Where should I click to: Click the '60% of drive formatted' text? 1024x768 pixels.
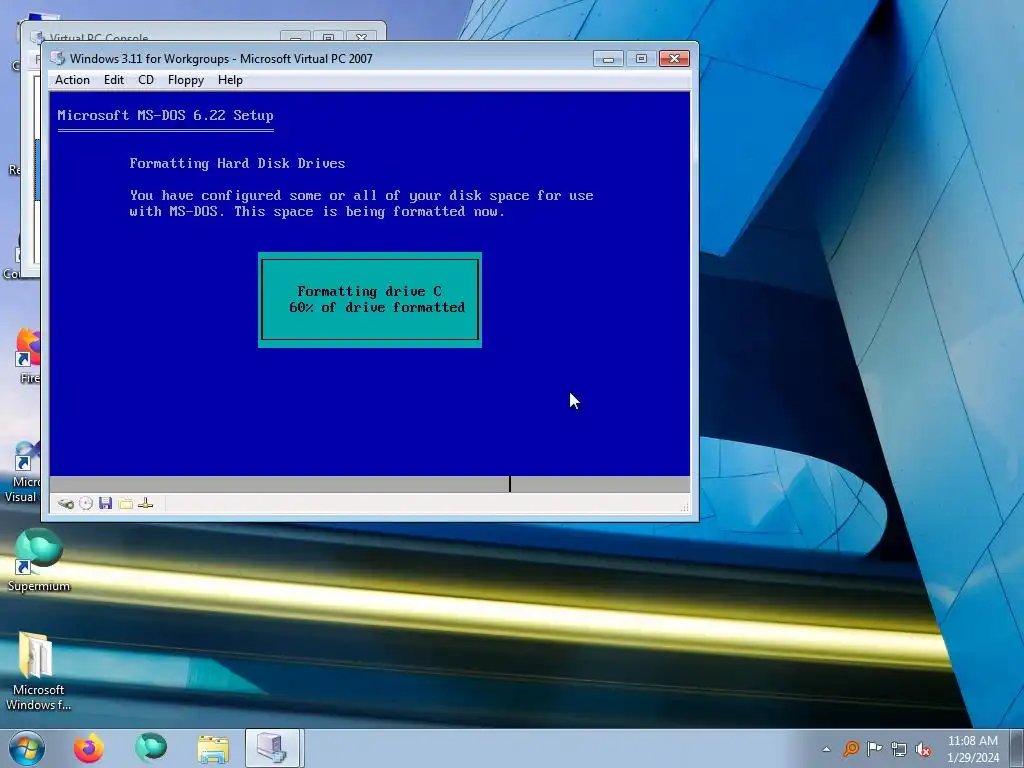(377, 308)
